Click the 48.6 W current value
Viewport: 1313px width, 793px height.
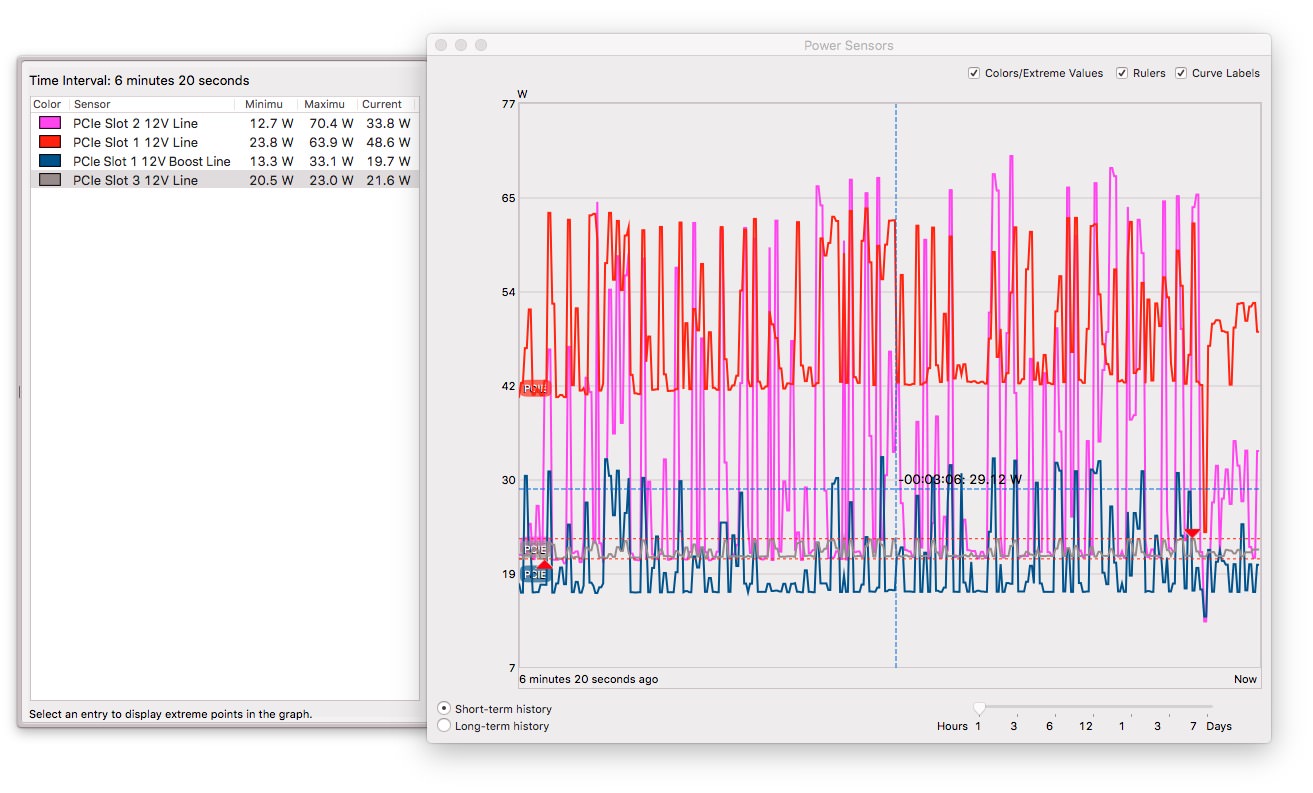[x=387, y=142]
